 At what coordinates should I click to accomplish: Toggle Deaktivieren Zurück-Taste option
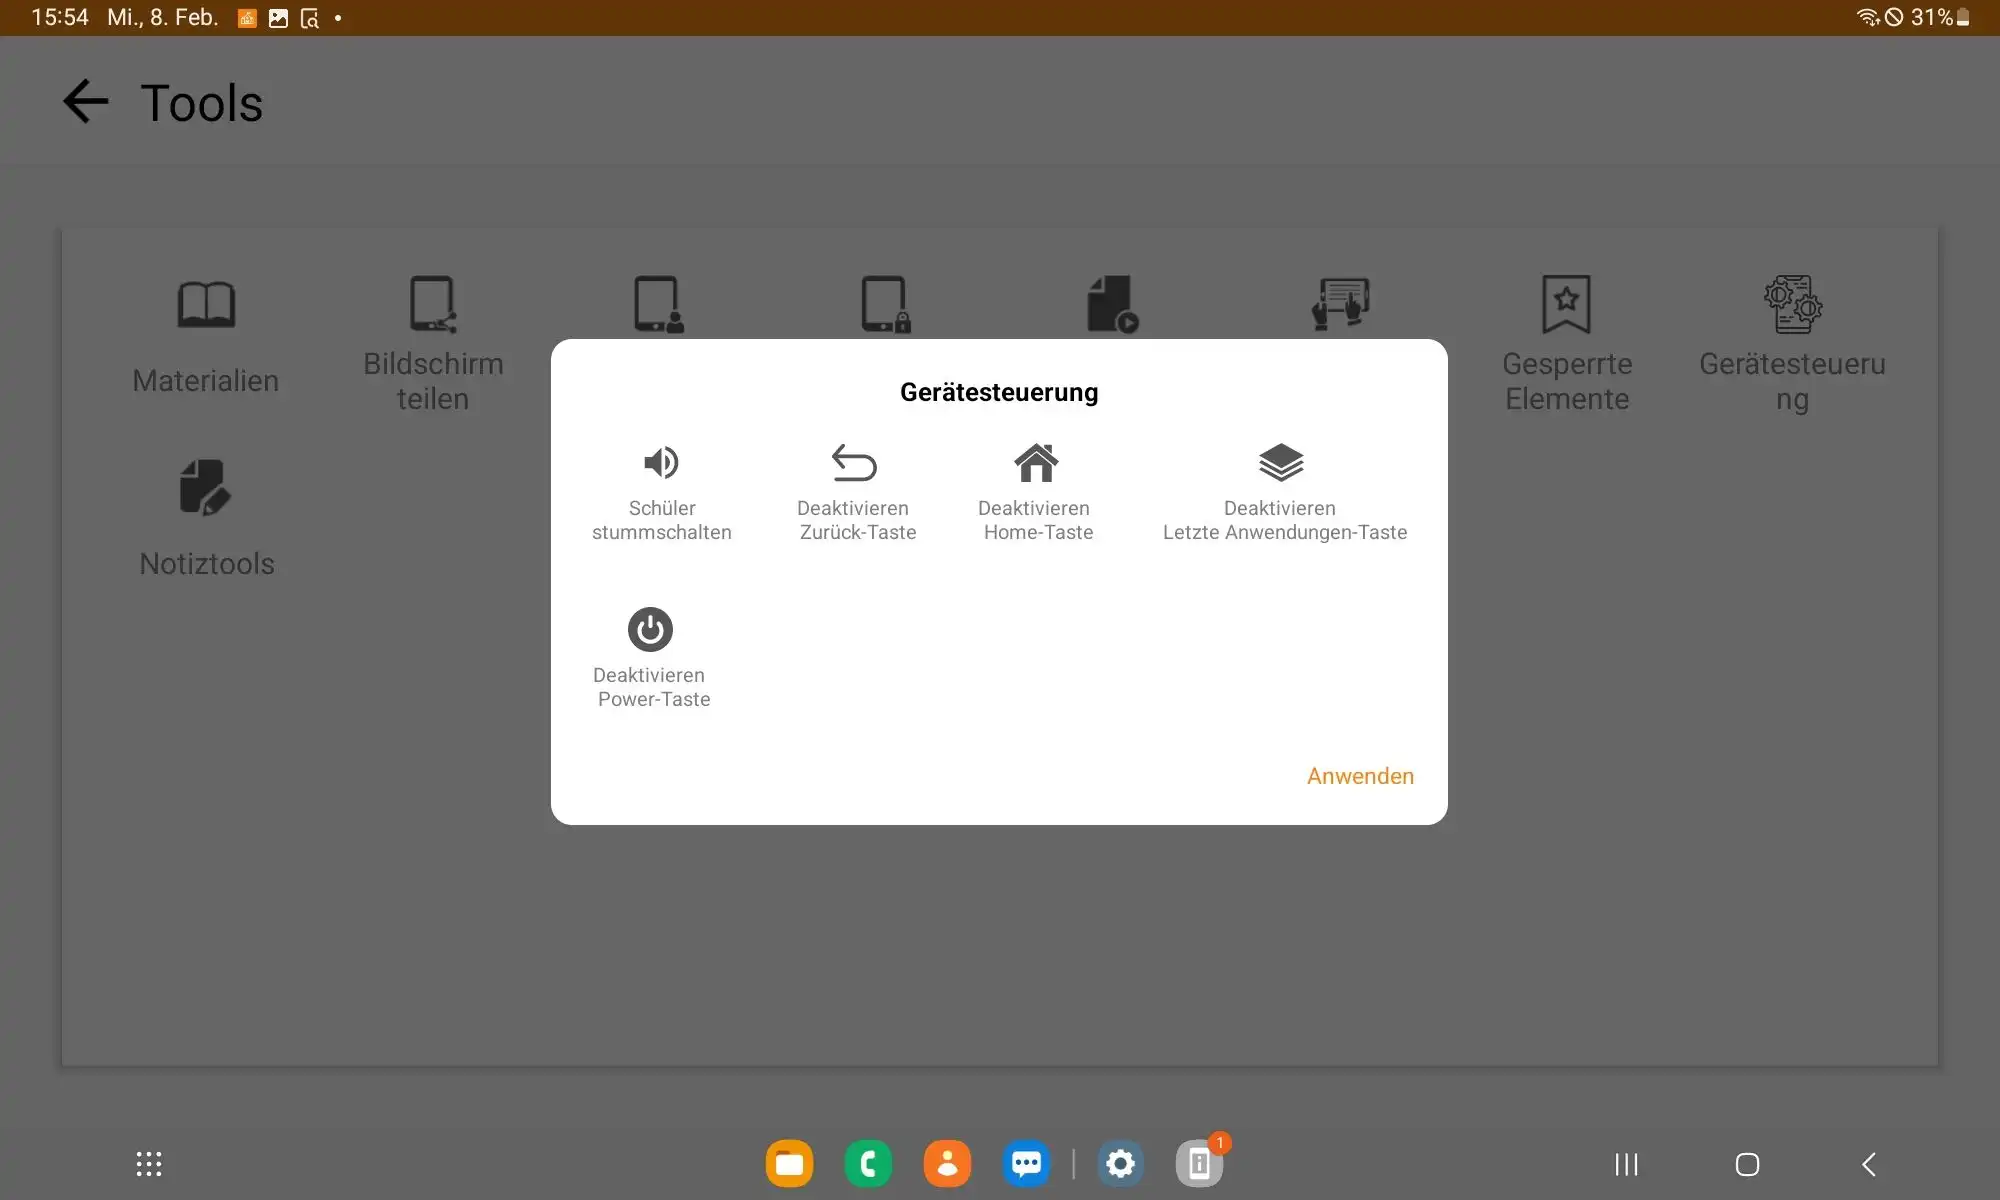click(856, 493)
